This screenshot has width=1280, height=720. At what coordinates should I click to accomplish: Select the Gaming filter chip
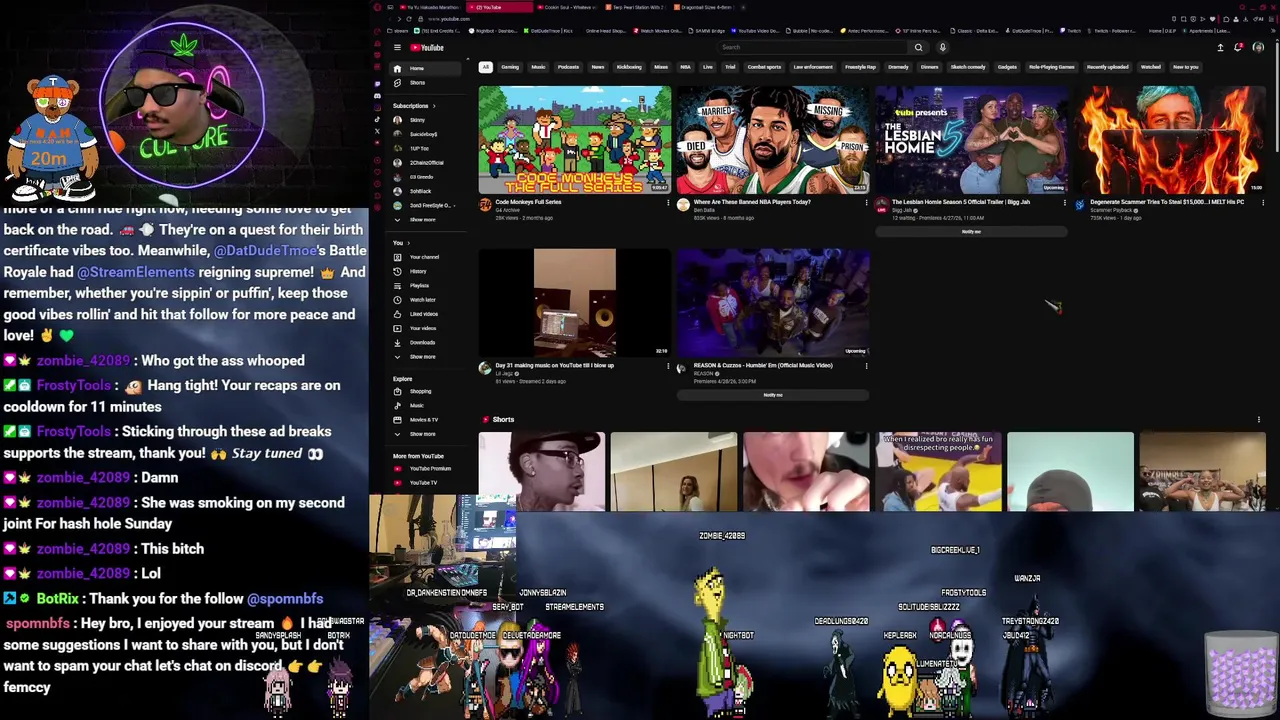[x=510, y=67]
